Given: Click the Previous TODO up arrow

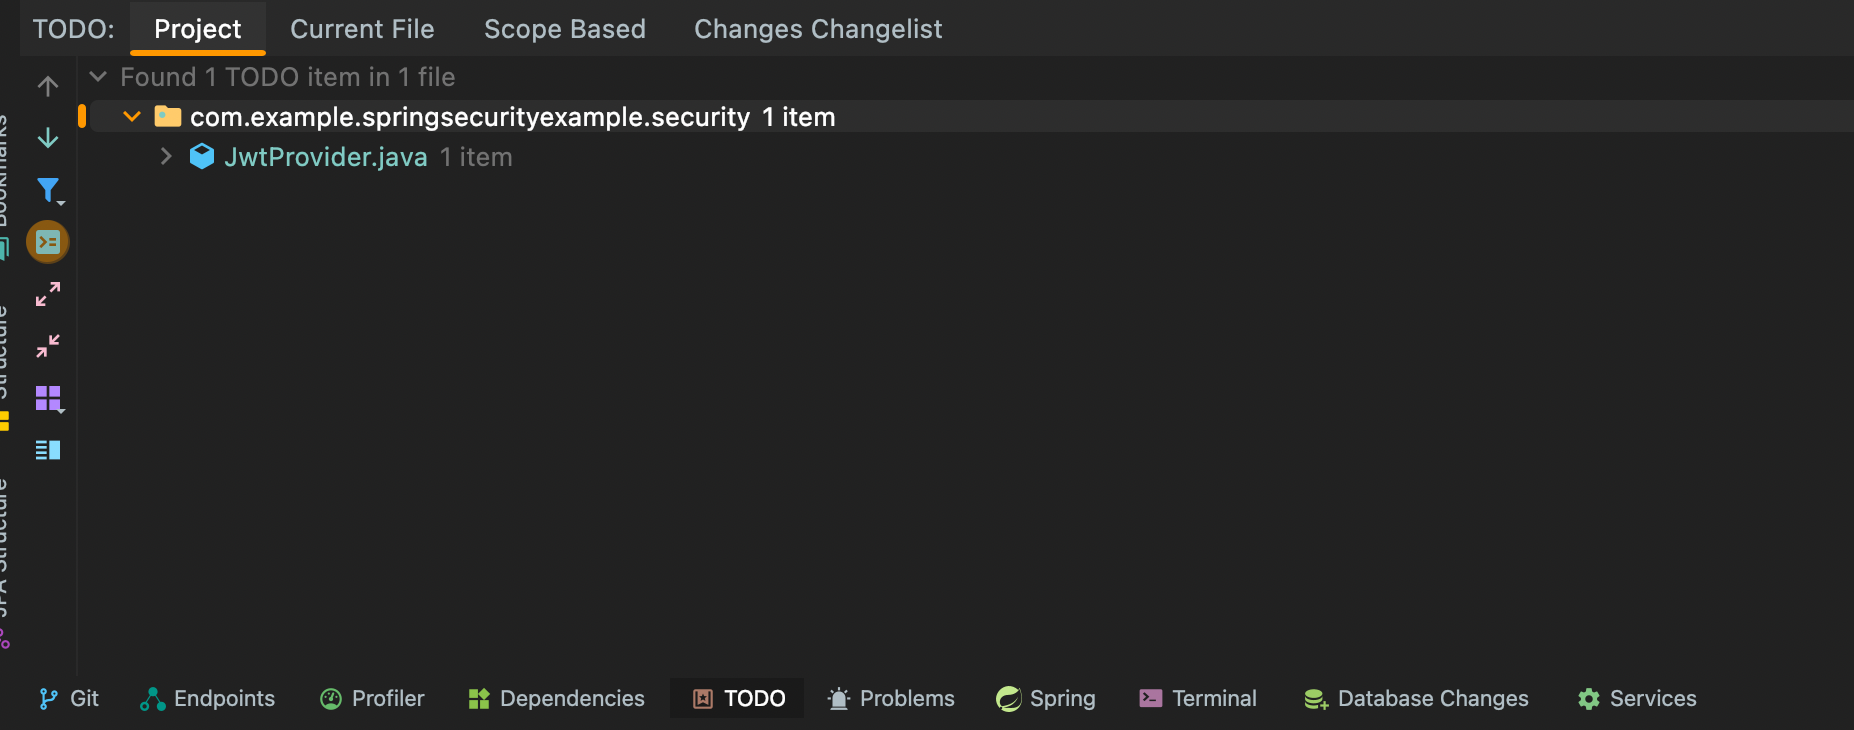Looking at the screenshot, I should coord(47,86).
